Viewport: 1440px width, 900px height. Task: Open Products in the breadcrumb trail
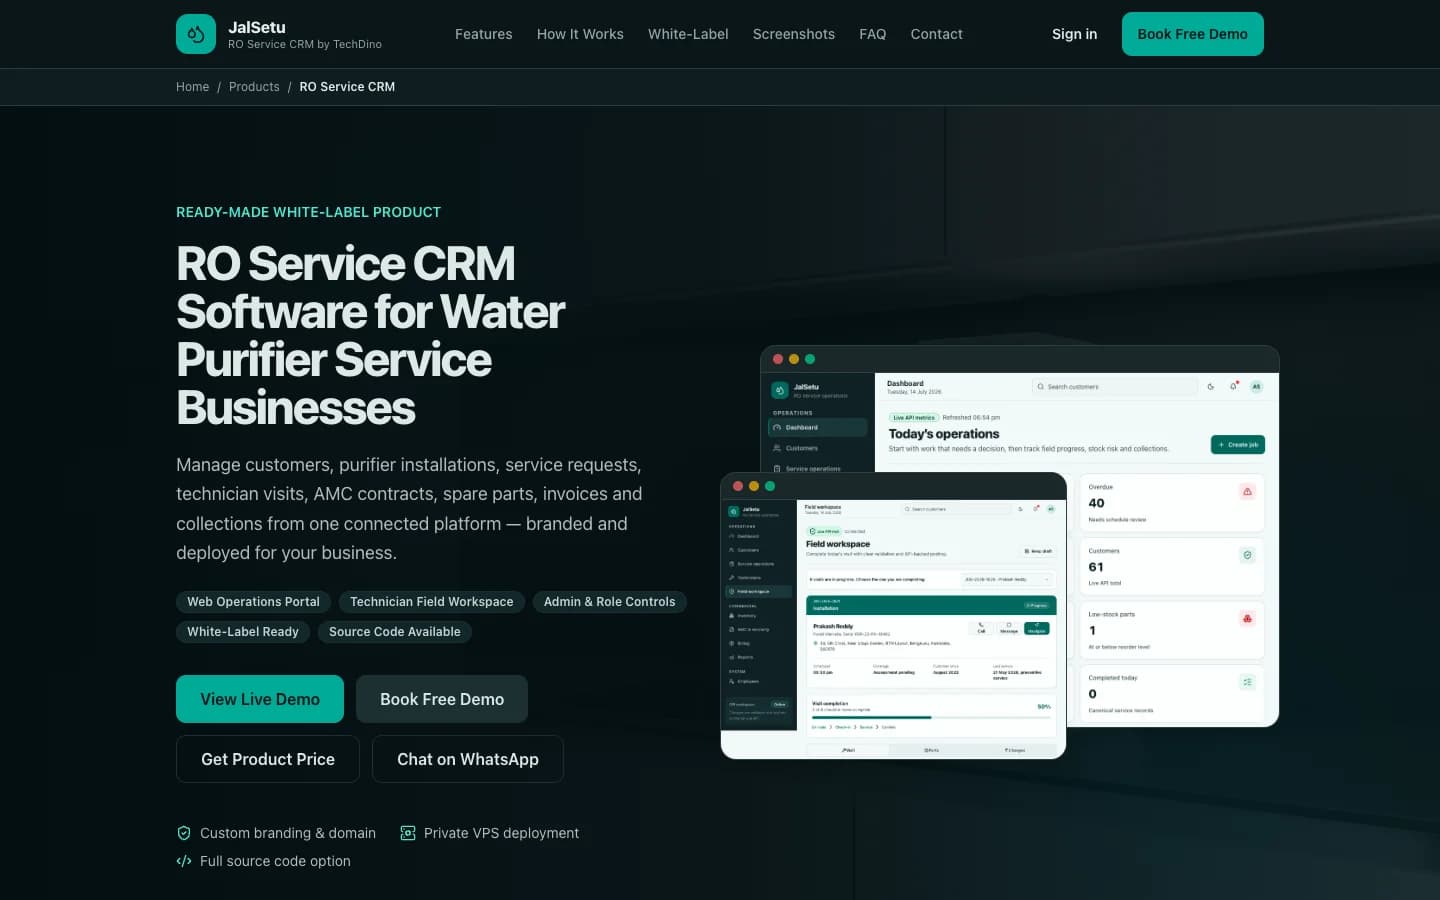254,87
